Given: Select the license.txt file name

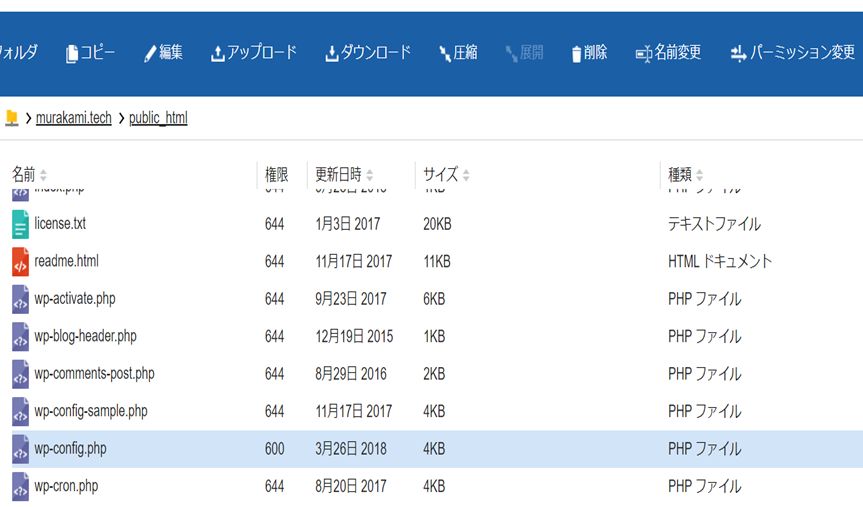Looking at the screenshot, I should tap(60, 223).
